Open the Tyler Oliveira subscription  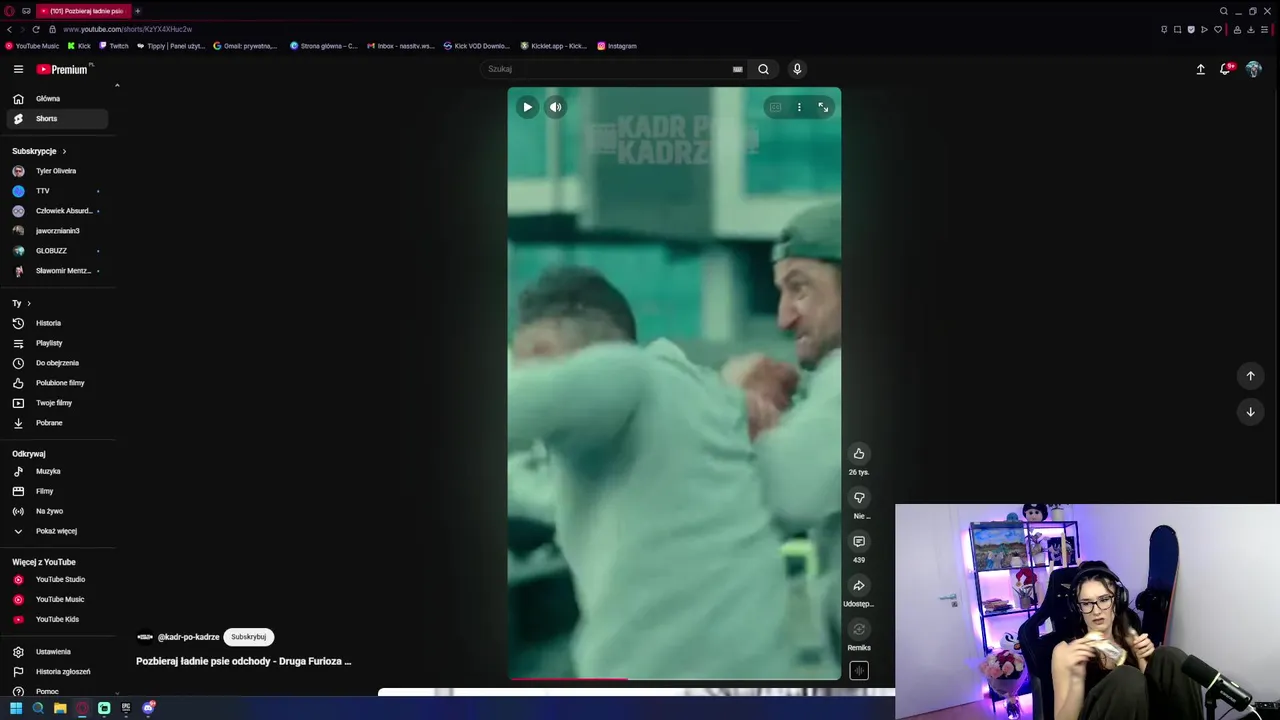coord(57,171)
